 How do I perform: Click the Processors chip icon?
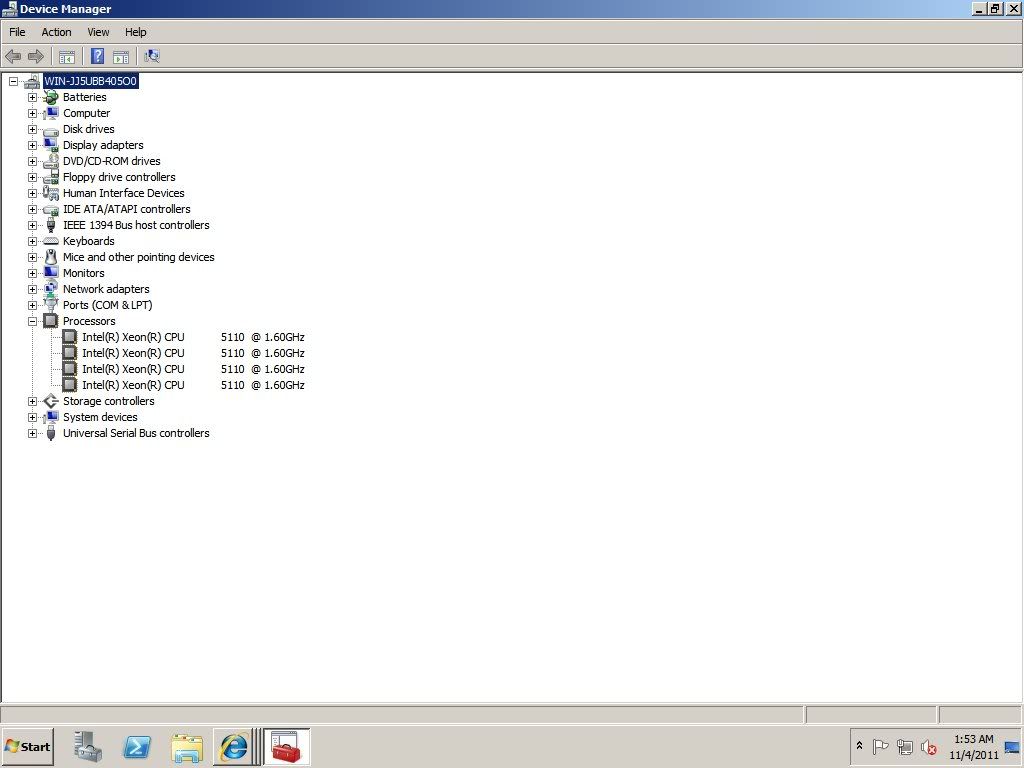pyautogui.click(x=50, y=321)
